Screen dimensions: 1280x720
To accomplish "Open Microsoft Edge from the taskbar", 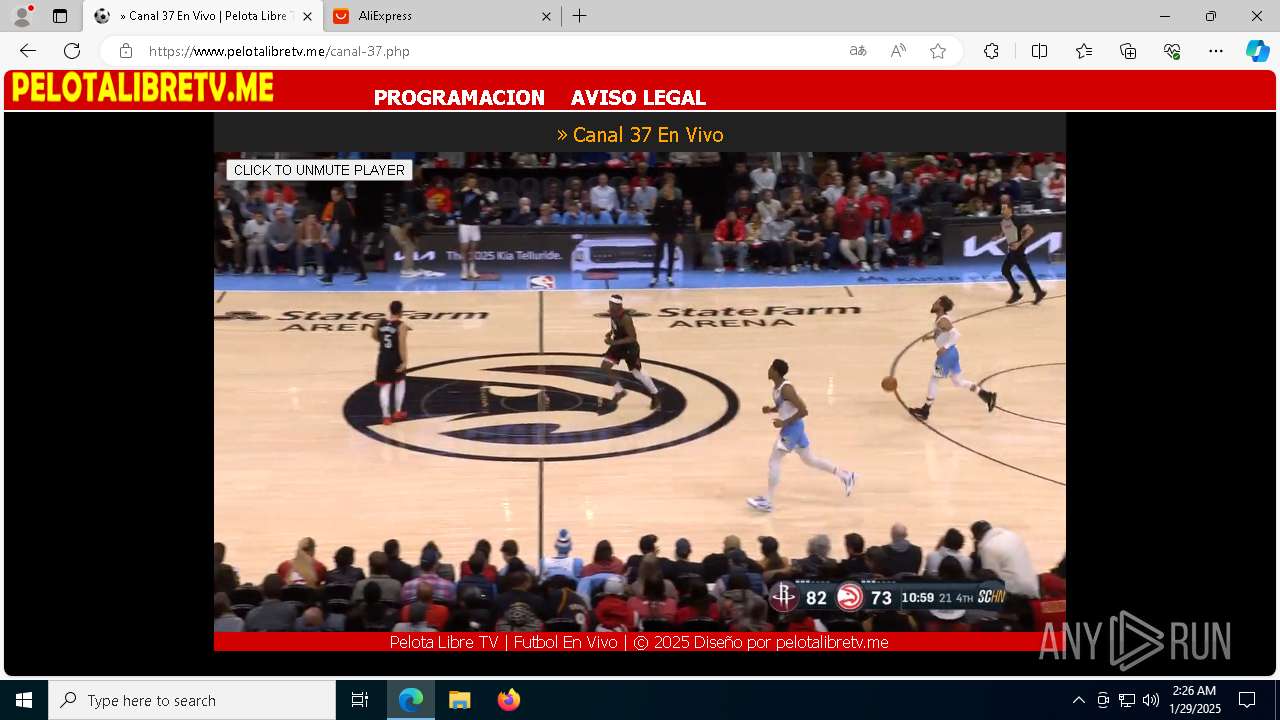I will click(x=411, y=700).
